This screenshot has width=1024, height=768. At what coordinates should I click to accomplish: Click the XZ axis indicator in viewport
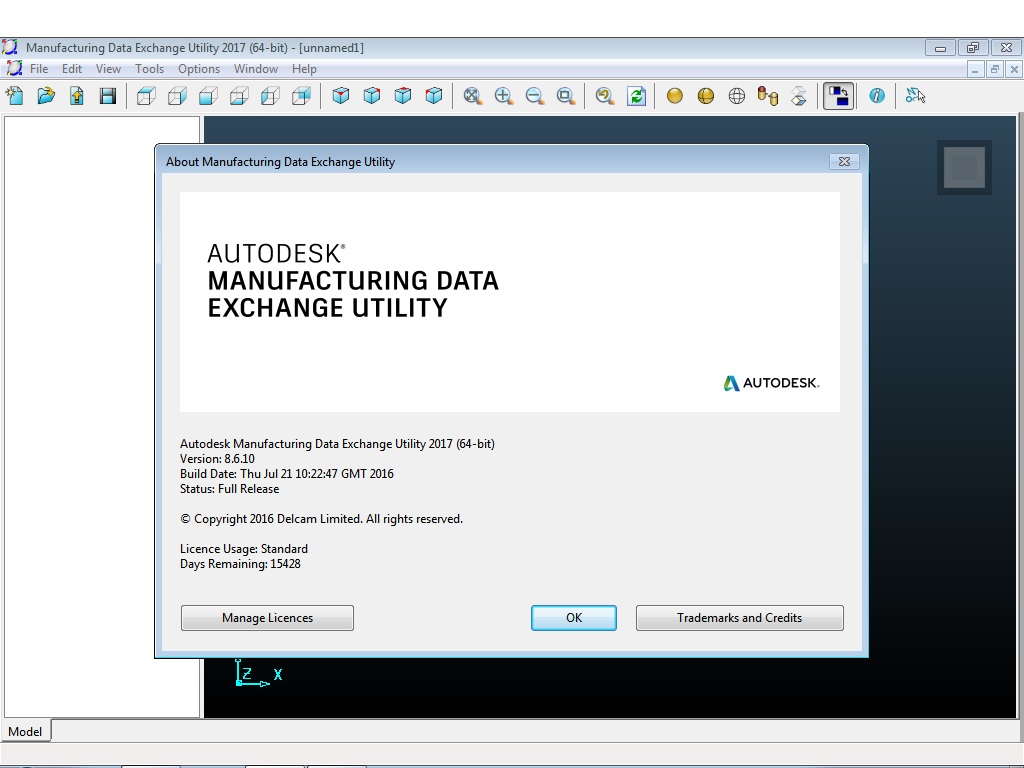259,673
